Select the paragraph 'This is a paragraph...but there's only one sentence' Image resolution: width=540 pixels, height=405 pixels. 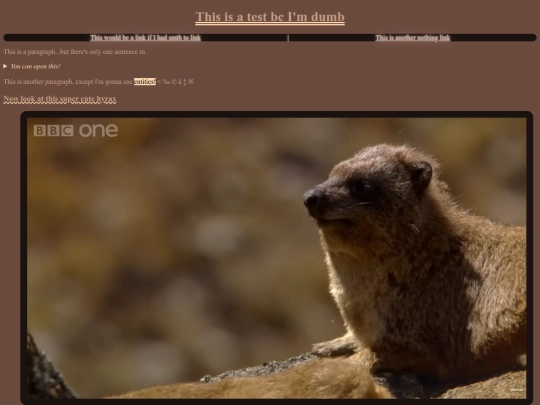click(x=74, y=52)
